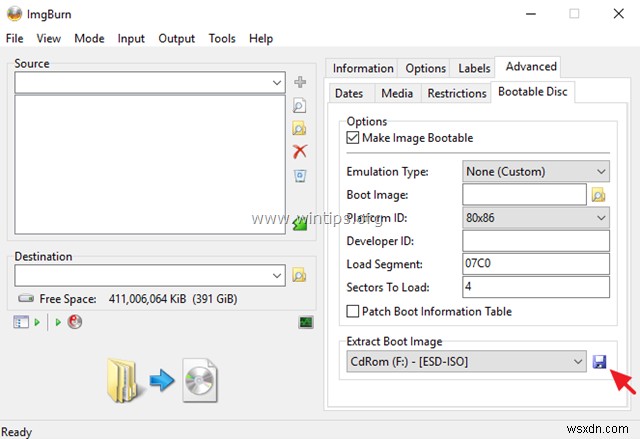This screenshot has height=439, width=640.
Task: Switch to the Information tab
Action: (363, 68)
